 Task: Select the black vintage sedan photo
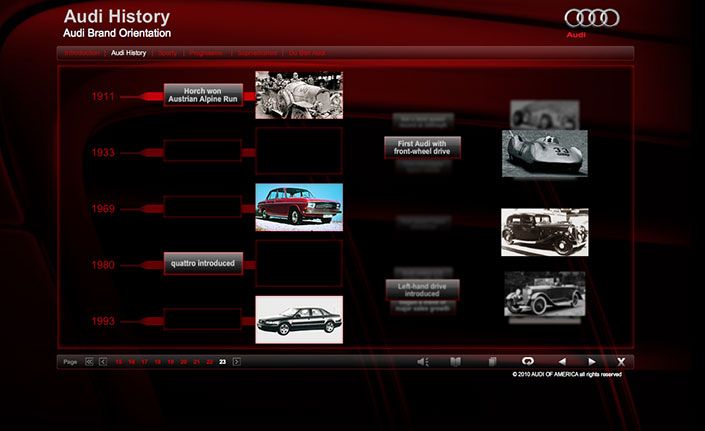coord(544,232)
